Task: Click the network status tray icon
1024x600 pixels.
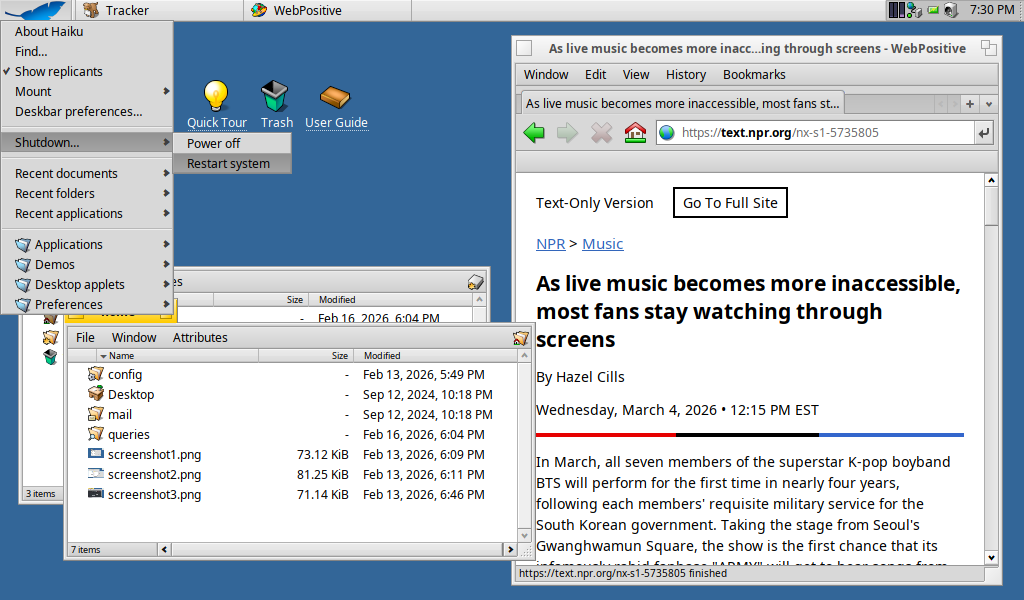Action: coord(914,10)
